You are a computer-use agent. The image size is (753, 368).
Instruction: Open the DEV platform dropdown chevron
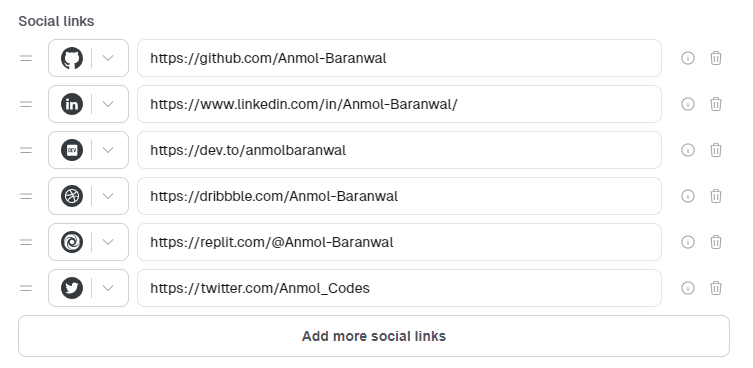pyautogui.click(x=108, y=150)
